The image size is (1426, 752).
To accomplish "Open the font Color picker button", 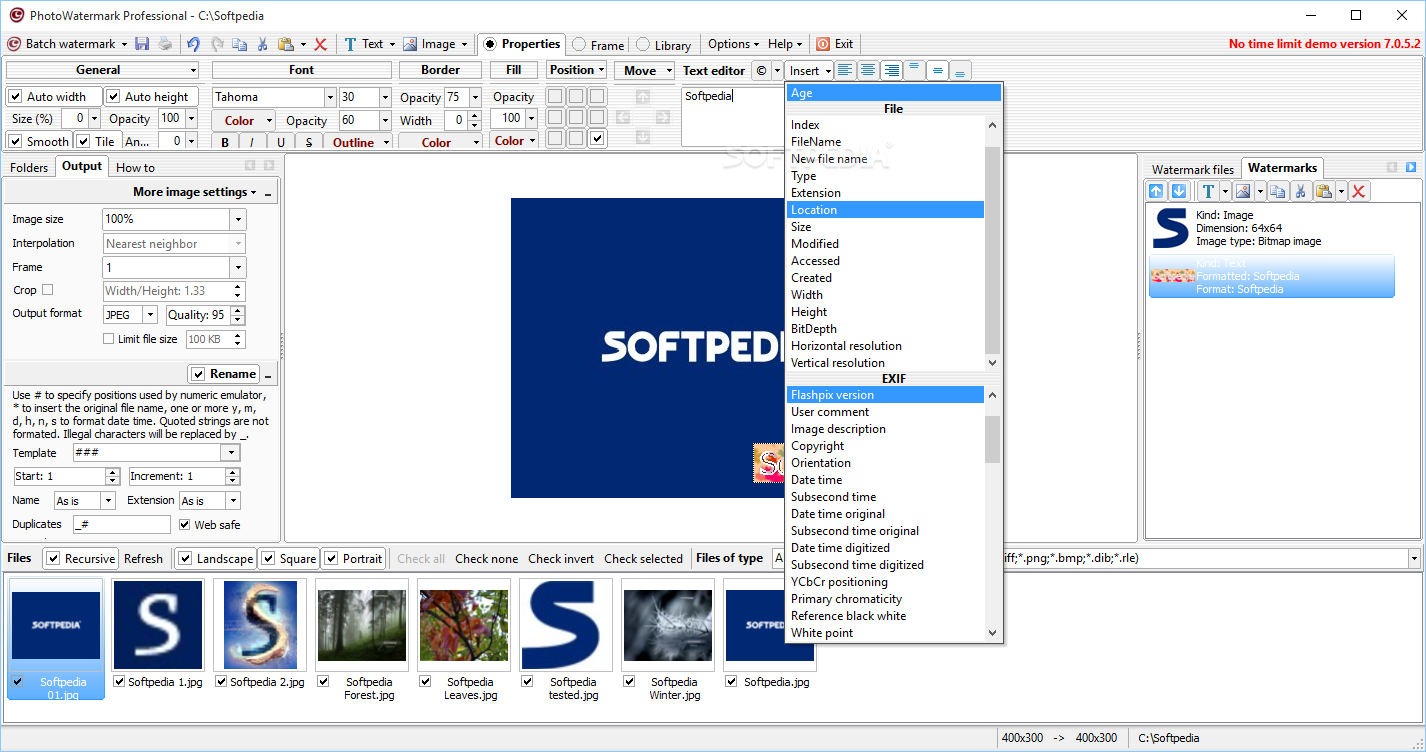I will pyautogui.click(x=244, y=121).
